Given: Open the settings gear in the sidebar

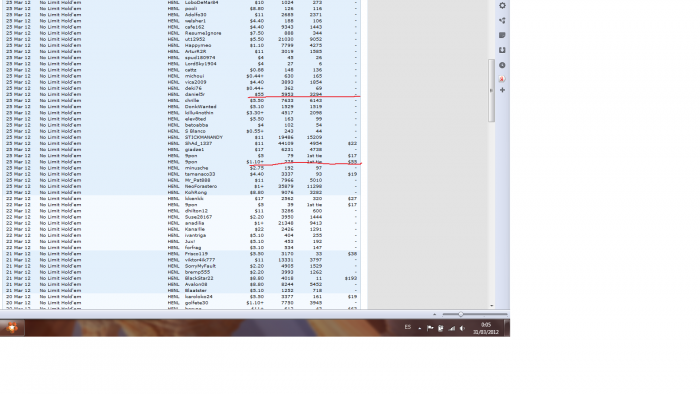Looking at the screenshot, I should (502, 5).
